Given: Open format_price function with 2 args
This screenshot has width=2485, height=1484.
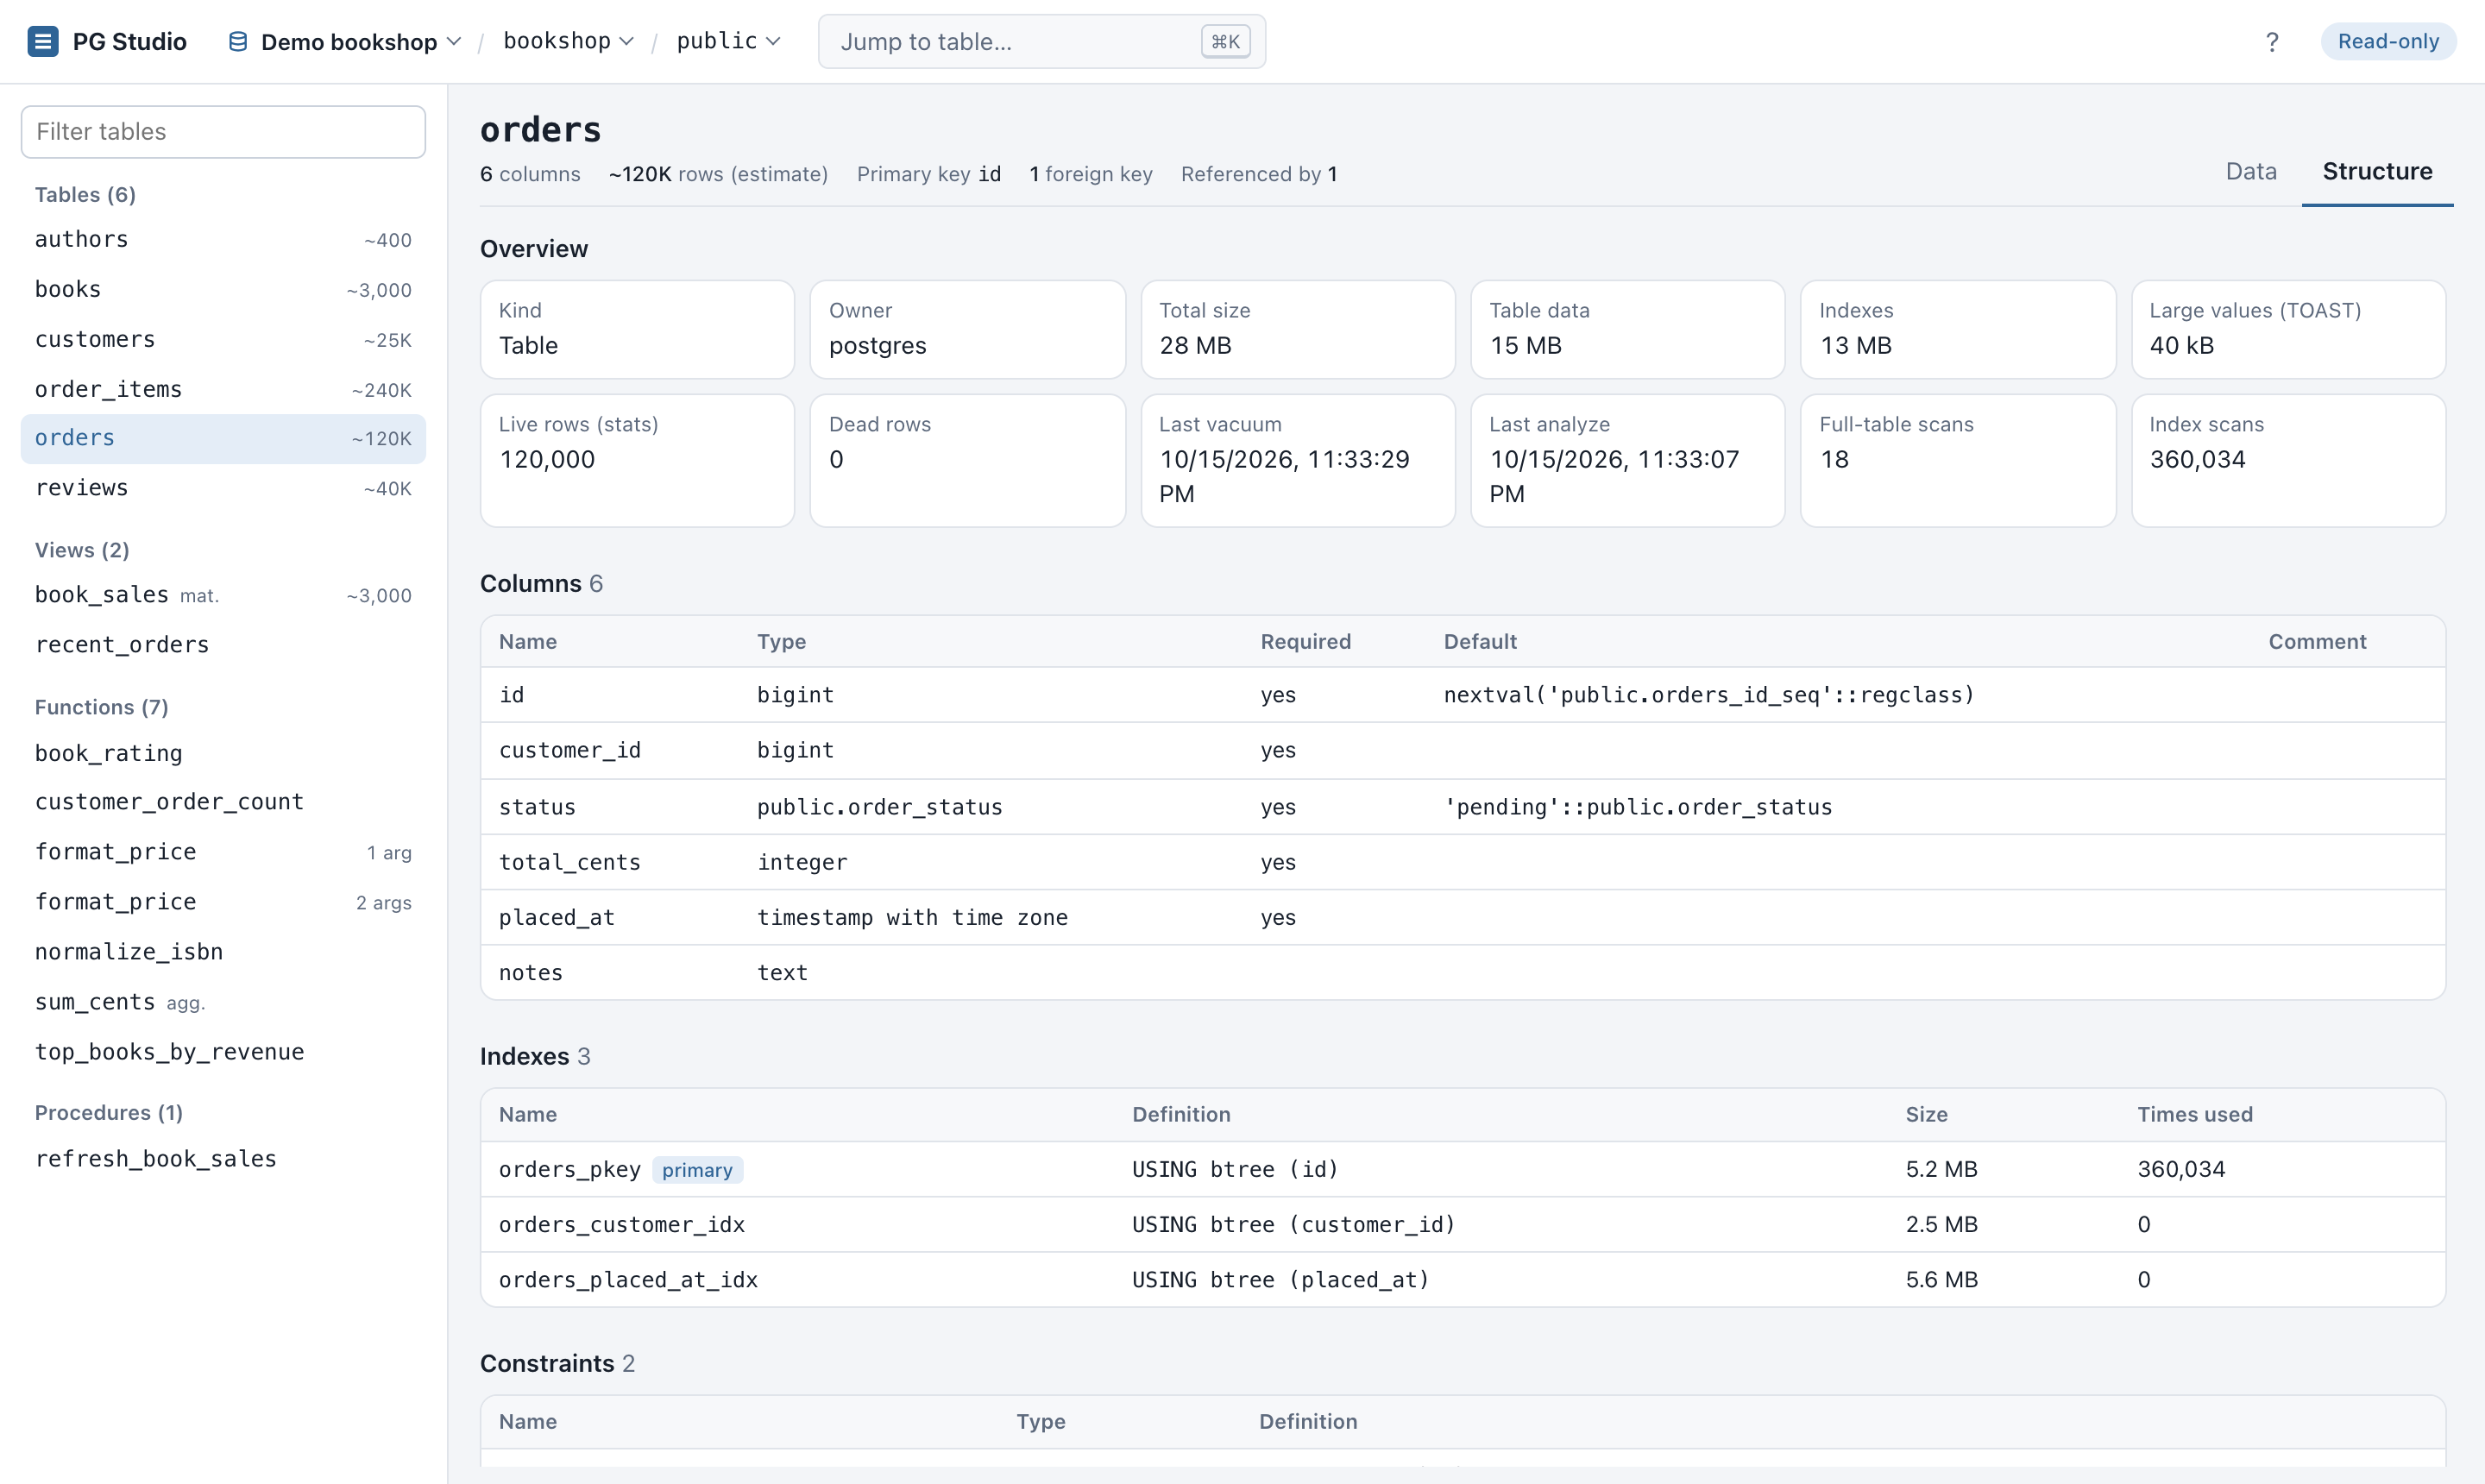Looking at the screenshot, I should pyautogui.click(x=223, y=903).
